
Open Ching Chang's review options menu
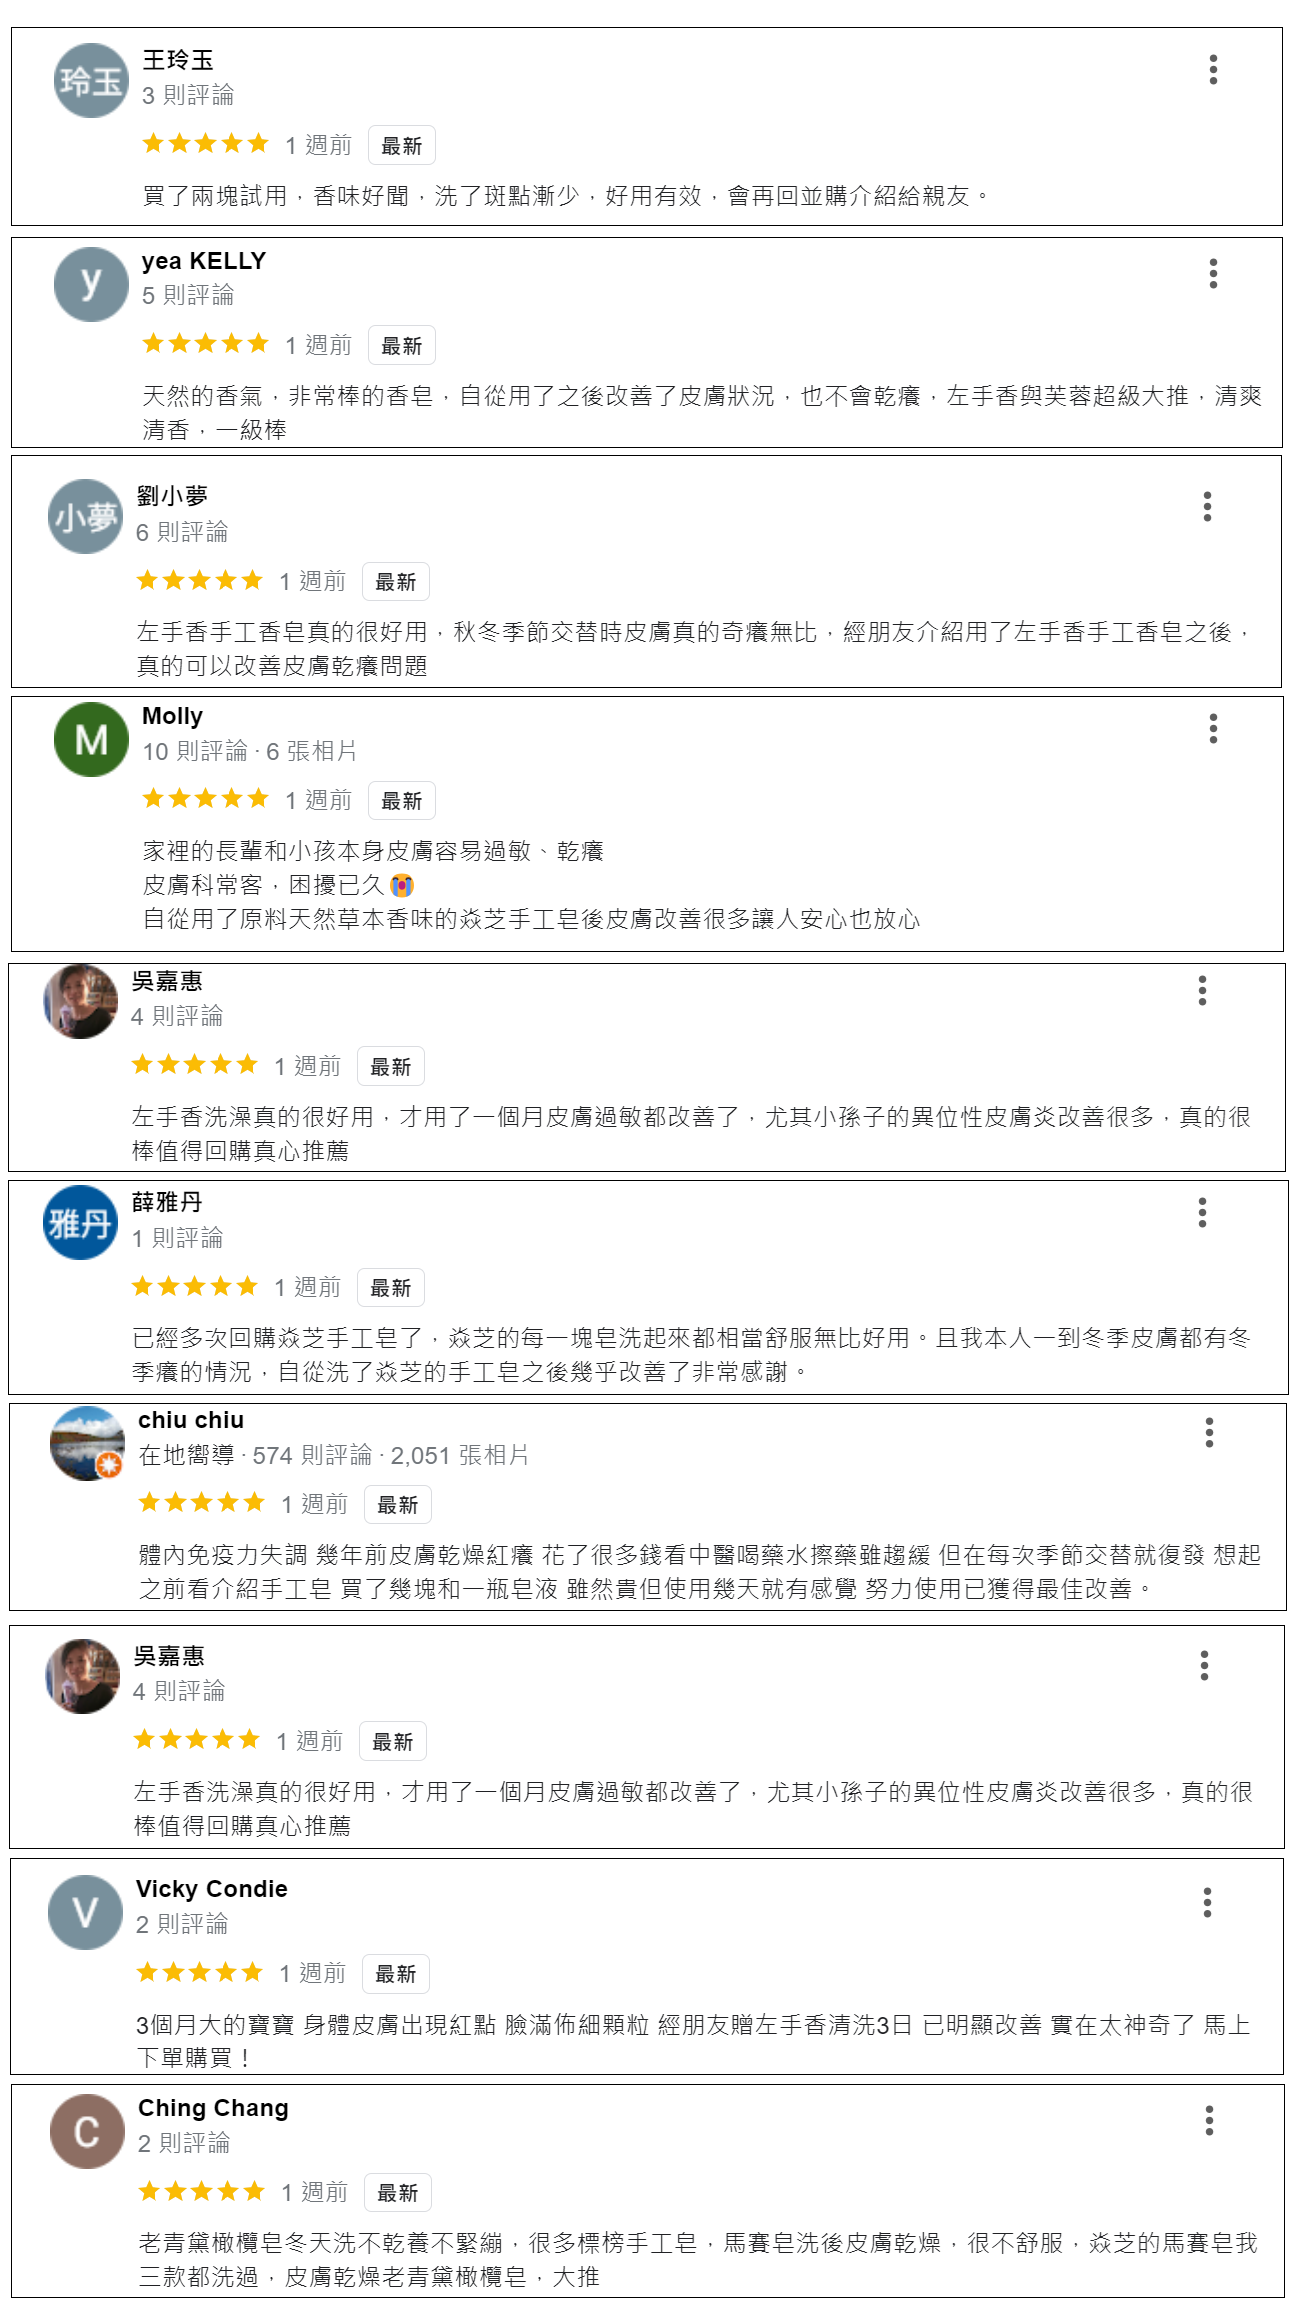point(1209,2121)
